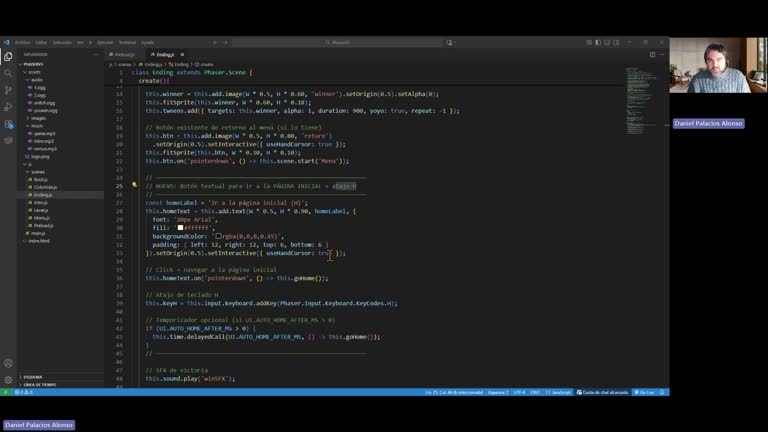768x432 pixels.
Task: Collapse the music folder
Action: pyautogui.click(x=37, y=126)
